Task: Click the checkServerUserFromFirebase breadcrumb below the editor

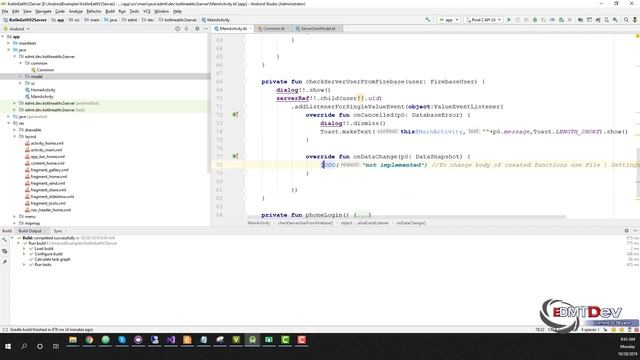Action: [305, 223]
